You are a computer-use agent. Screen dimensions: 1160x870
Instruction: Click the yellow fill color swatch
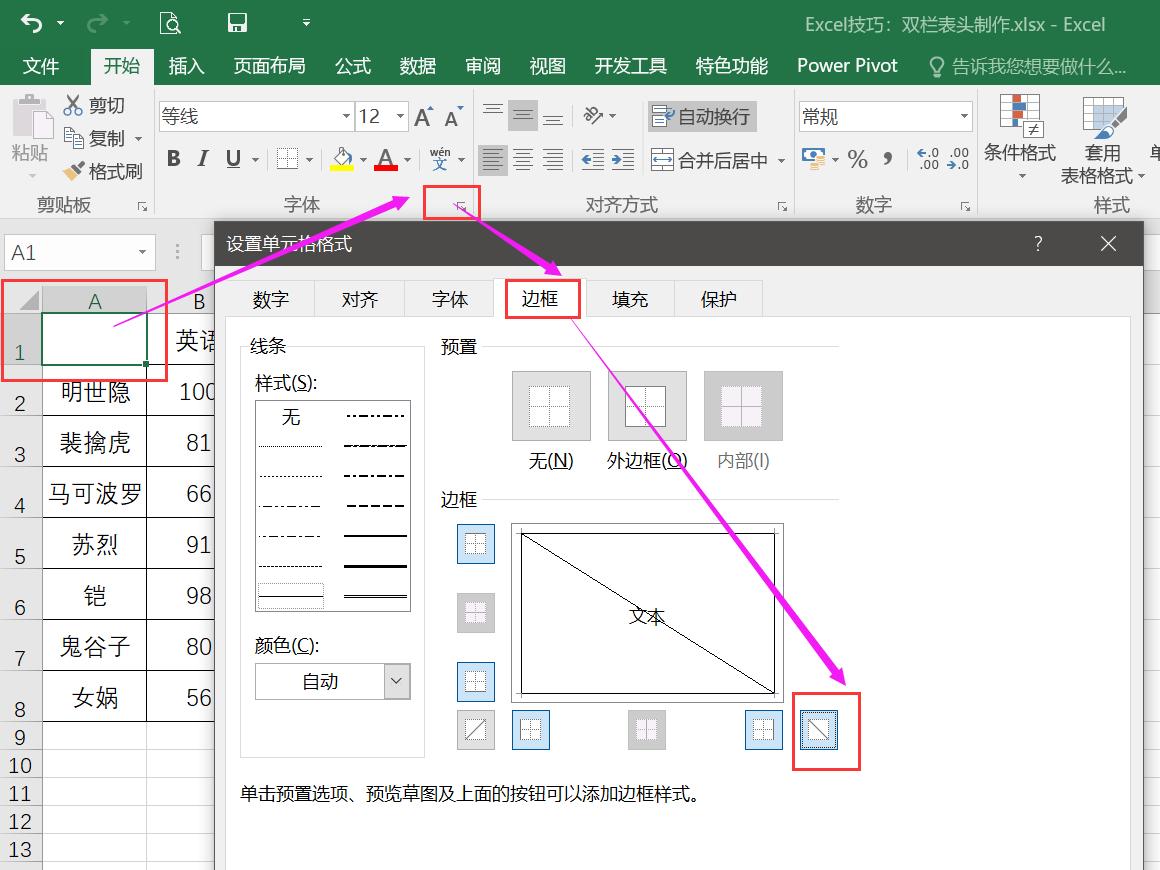(340, 166)
